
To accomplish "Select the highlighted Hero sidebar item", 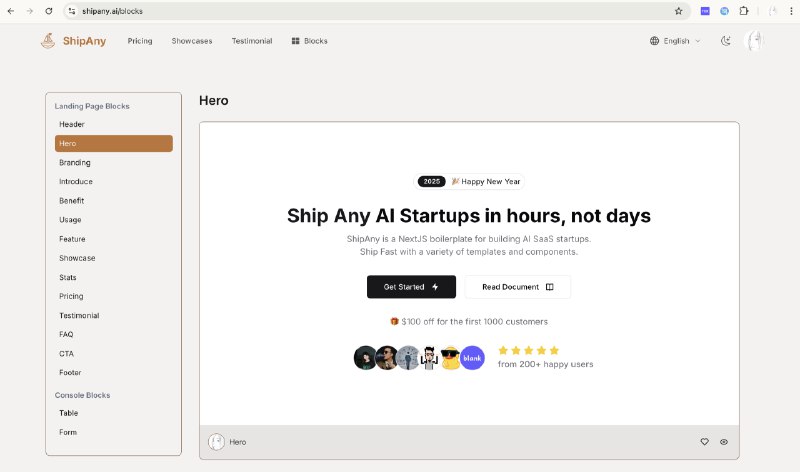I will coord(114,143).
